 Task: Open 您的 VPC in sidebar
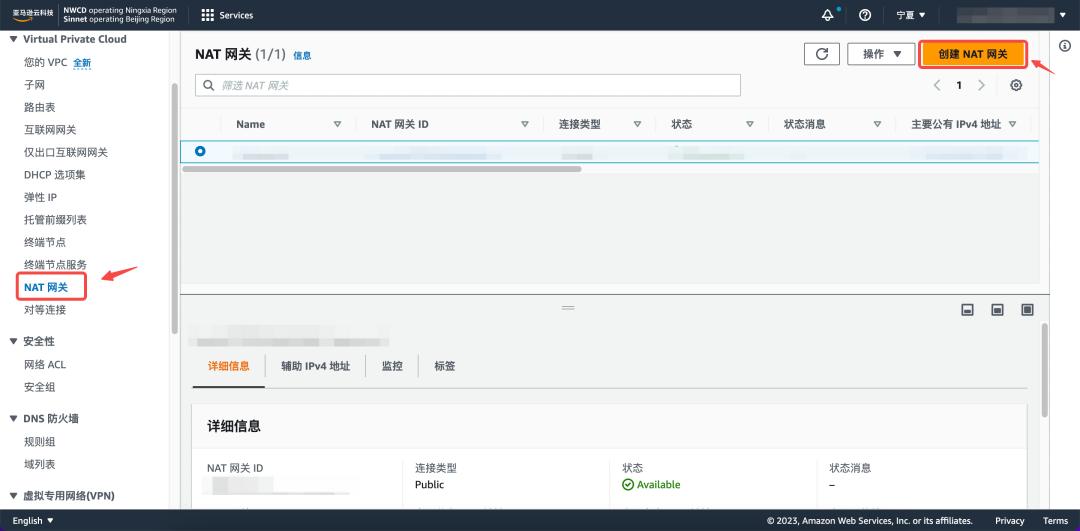(x=45, y=63)
